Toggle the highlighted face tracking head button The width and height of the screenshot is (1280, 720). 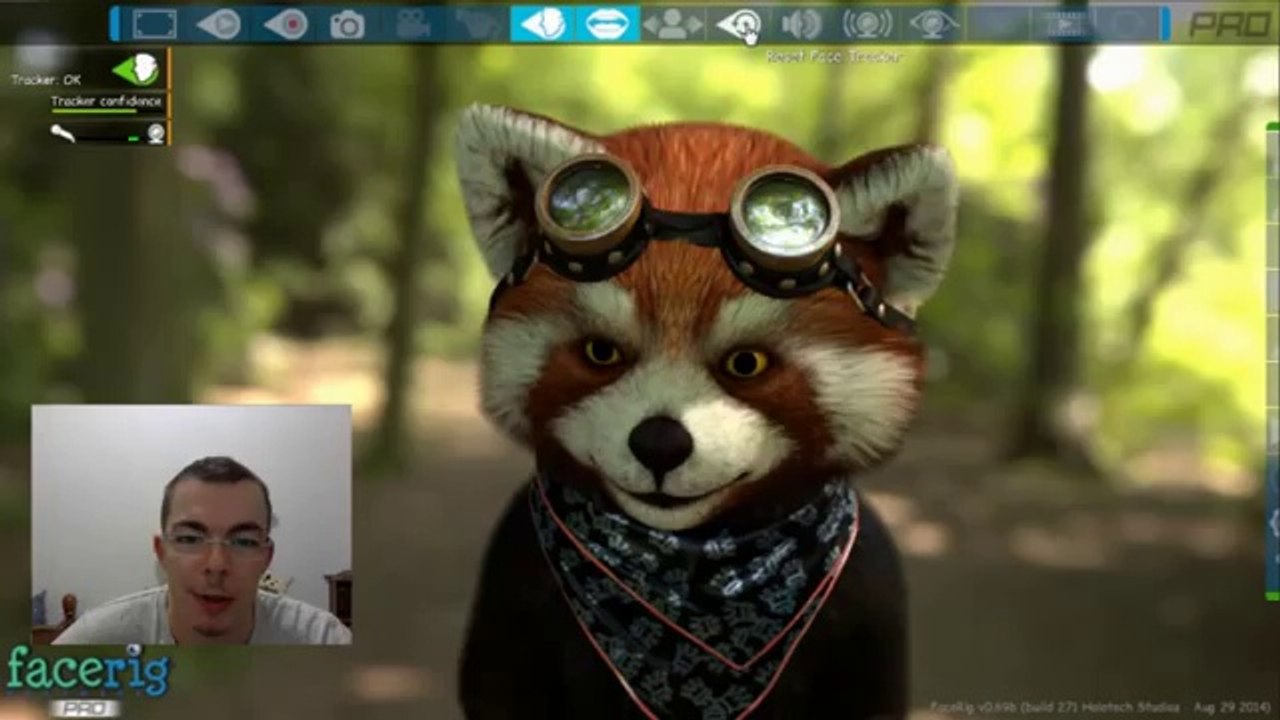(543, 24)
